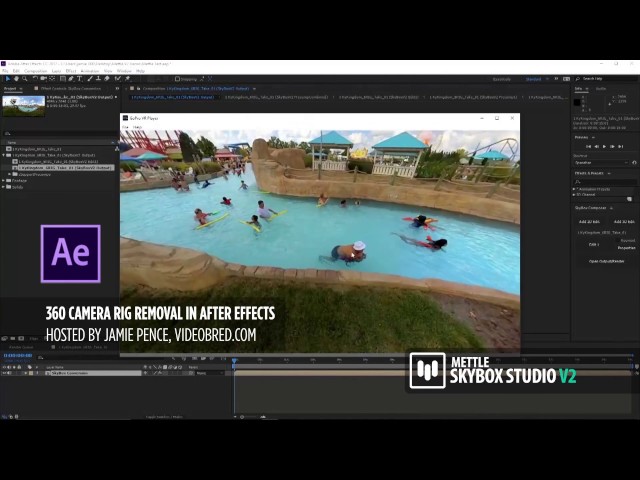The image size is (640, 480).
Task: Switch to Effect Controls Skybox Converter tab
Action: click(x=70, y=89)
